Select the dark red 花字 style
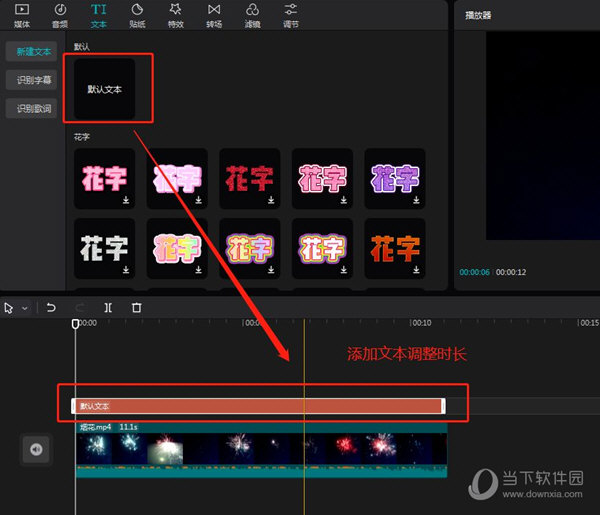Image resolution: width=600 pixels, height=515 pixels. tap(249, 179)
